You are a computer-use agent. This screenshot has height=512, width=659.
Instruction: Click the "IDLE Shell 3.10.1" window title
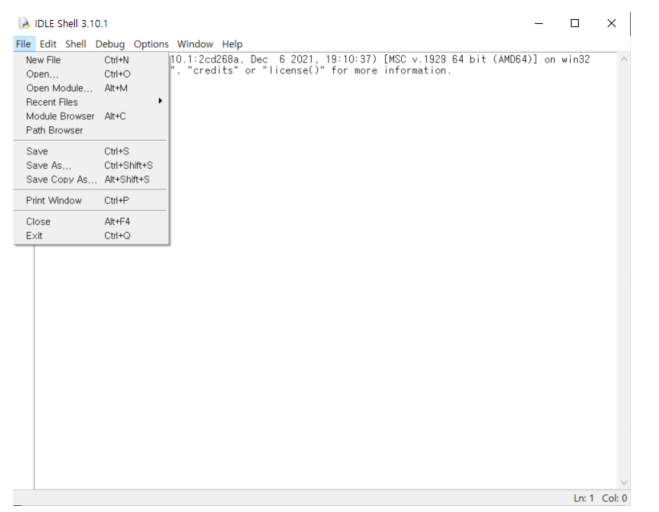[71, 24]
